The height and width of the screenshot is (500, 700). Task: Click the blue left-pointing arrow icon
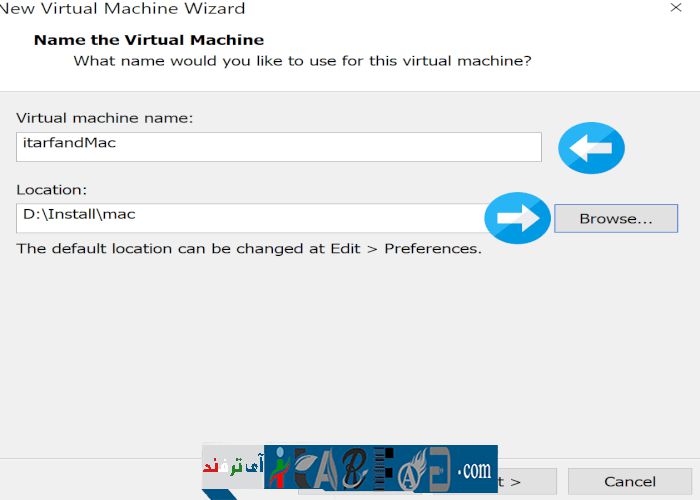click(x=591, y=148)
